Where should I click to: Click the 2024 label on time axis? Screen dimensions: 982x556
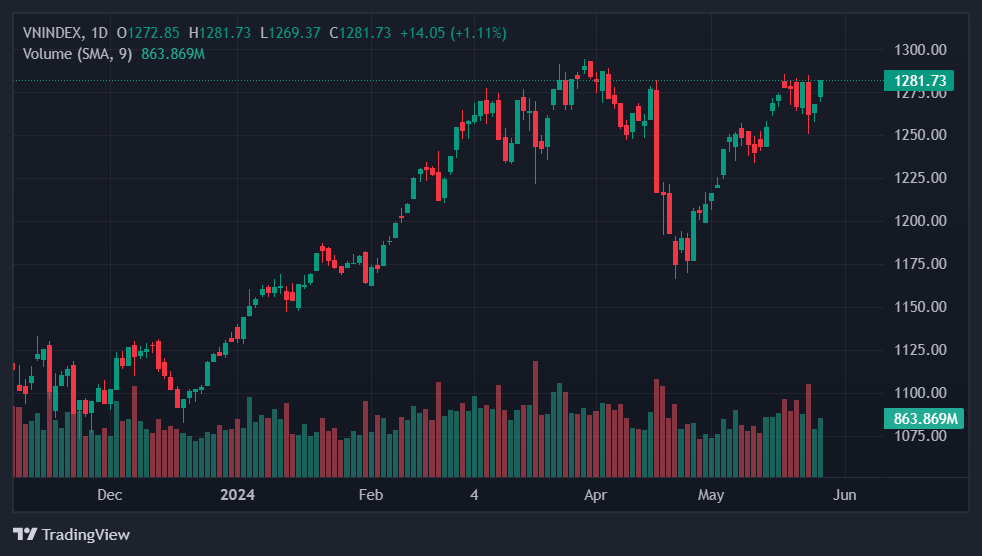point(238,495)
